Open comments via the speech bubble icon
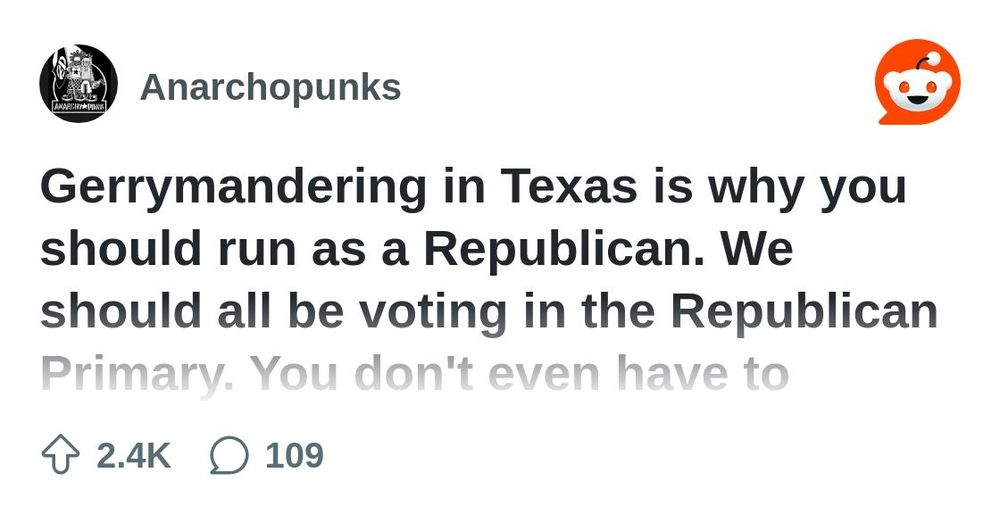 (x=229, y=455)
